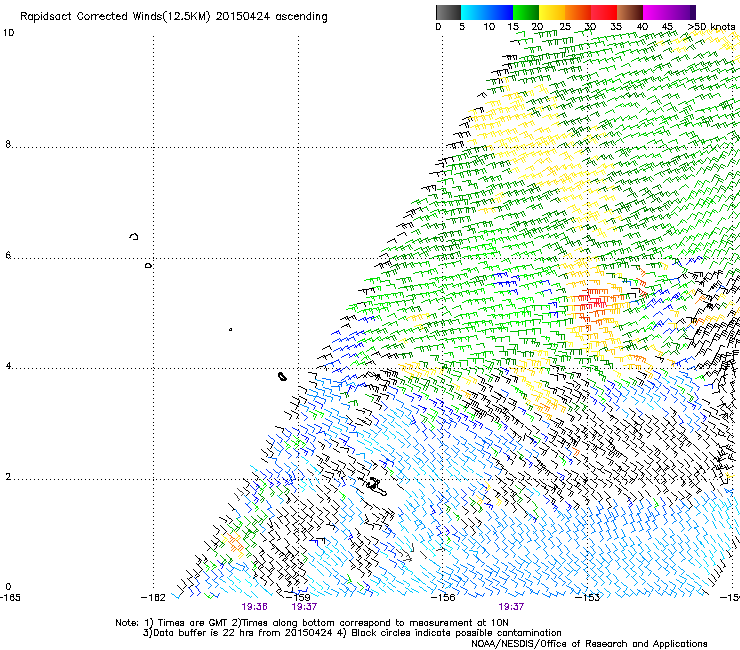Choose the yellow 20-25 knot legend swatch
The height and width of the screenshot is (650, 740).
pyautogui.click(x=552, y=12)
